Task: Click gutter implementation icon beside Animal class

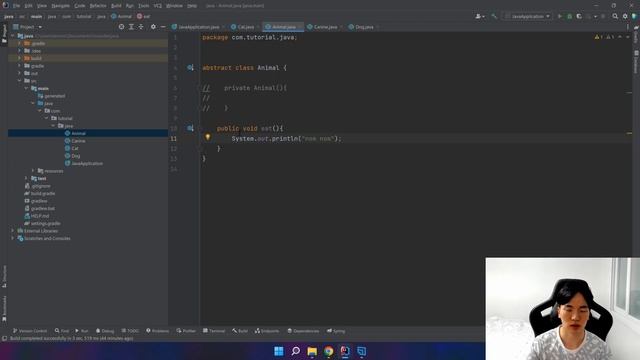Action: (x=190, y=67)
